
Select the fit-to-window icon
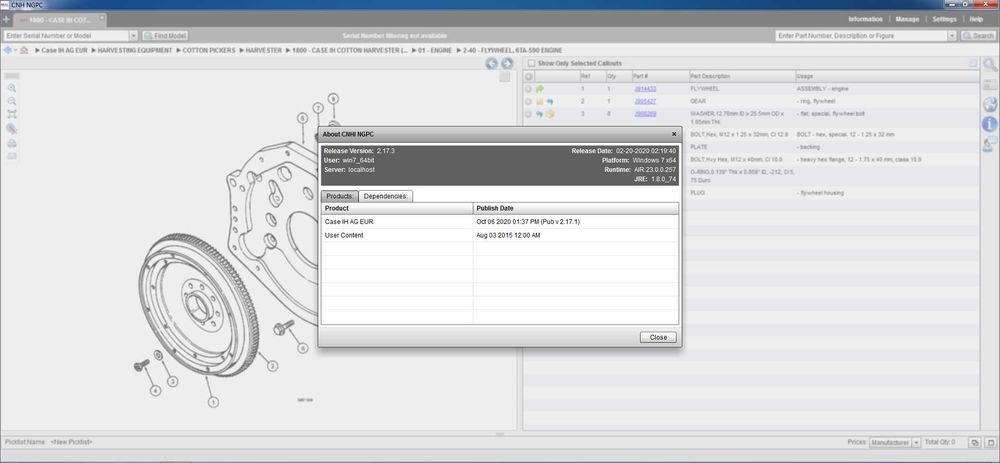pos(11,115)
